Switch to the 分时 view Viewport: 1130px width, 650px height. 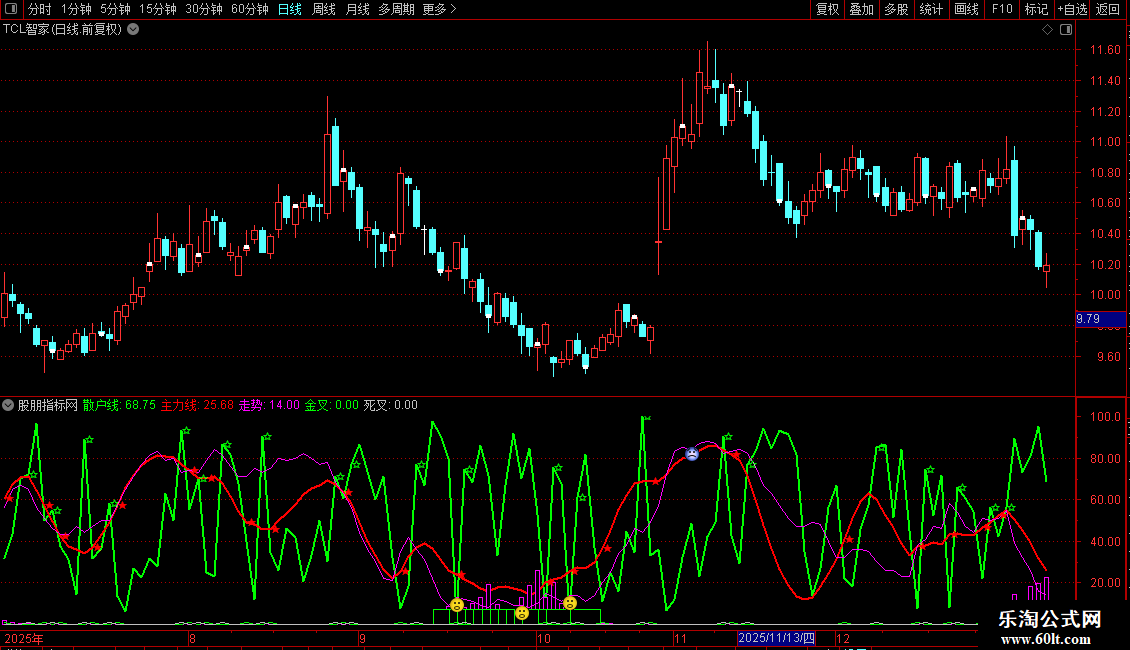pos(40,9)
